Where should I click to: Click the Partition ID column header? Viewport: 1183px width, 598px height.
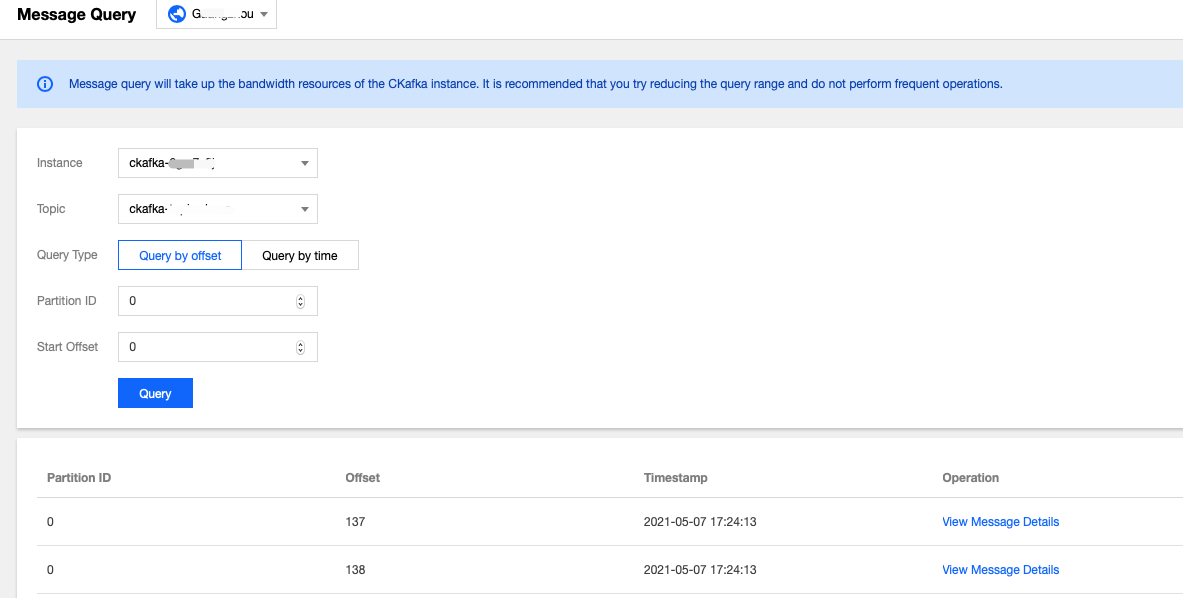click(x=79, y=477)
